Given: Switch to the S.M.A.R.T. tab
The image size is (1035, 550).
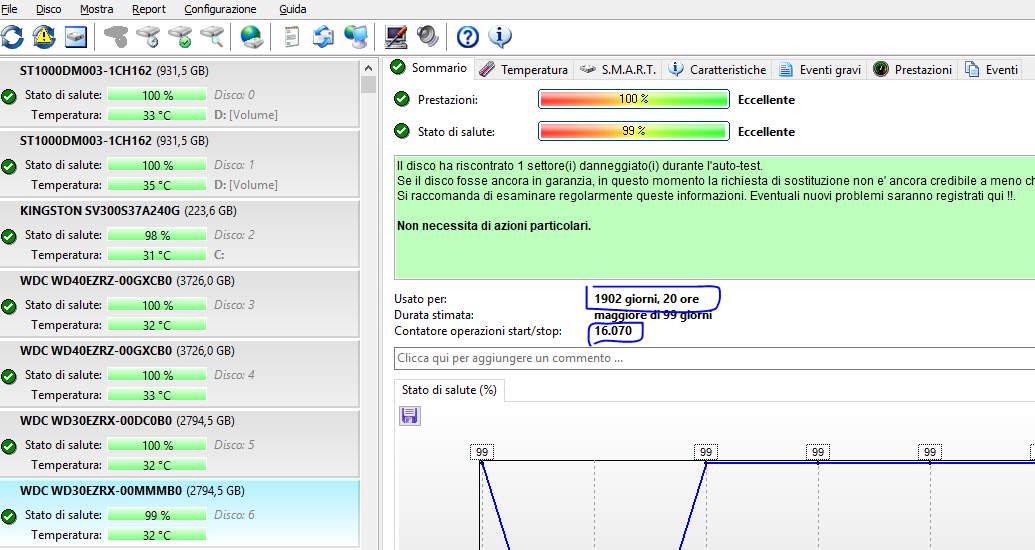Looking at the screenshot, I should [618, 69].
